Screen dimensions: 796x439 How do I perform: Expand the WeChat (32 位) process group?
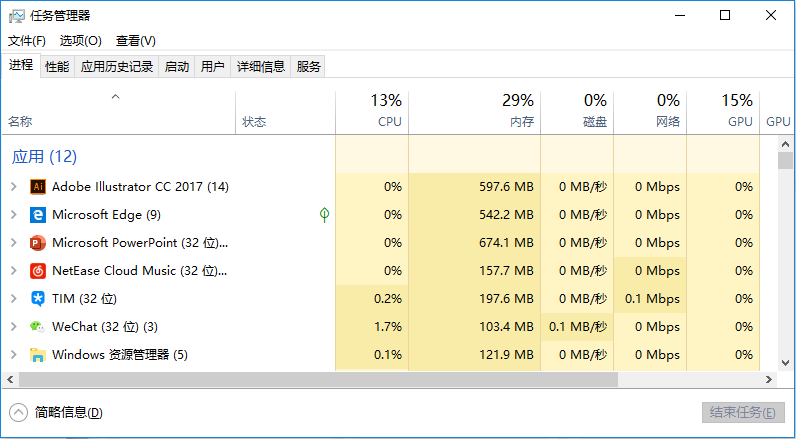[14, 326]
